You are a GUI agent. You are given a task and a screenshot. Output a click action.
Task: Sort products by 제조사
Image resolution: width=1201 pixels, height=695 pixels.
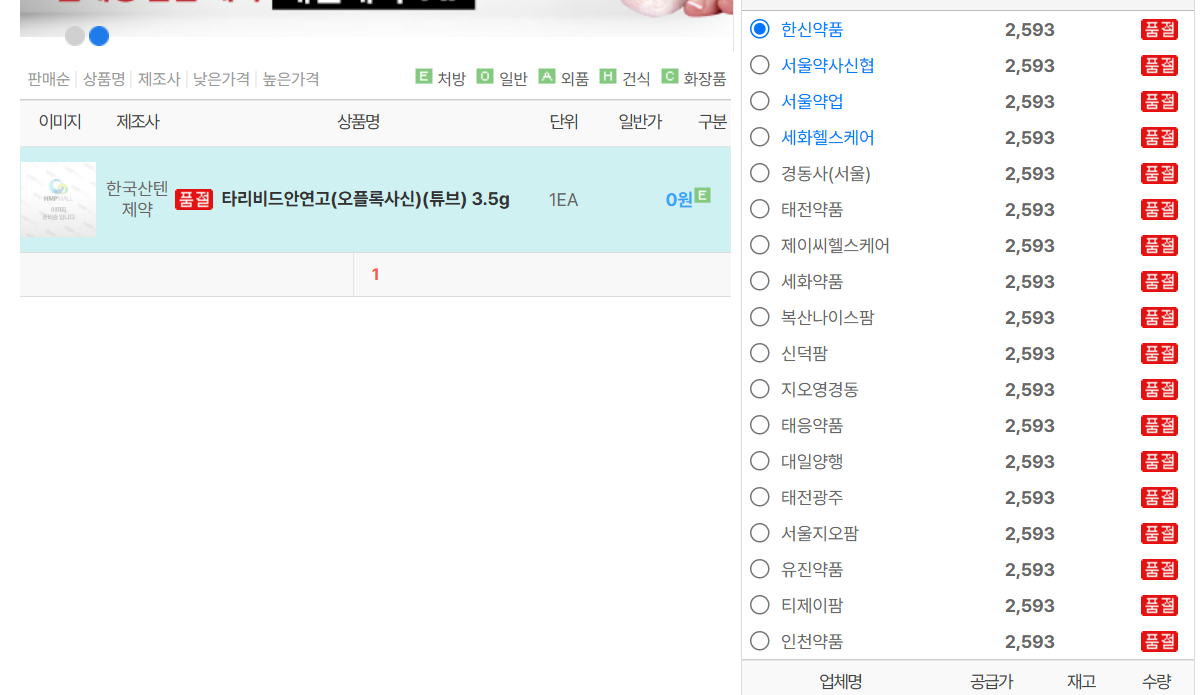point(159,78)
